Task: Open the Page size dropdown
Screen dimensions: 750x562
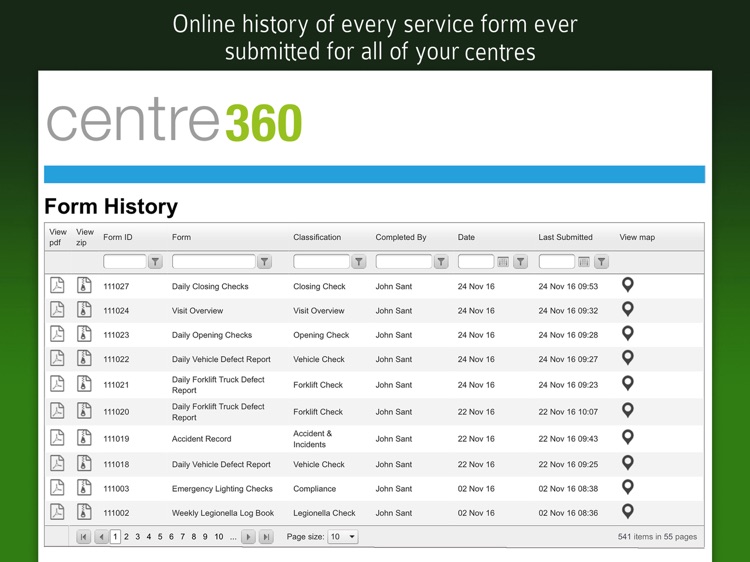Action: (342, 537)
